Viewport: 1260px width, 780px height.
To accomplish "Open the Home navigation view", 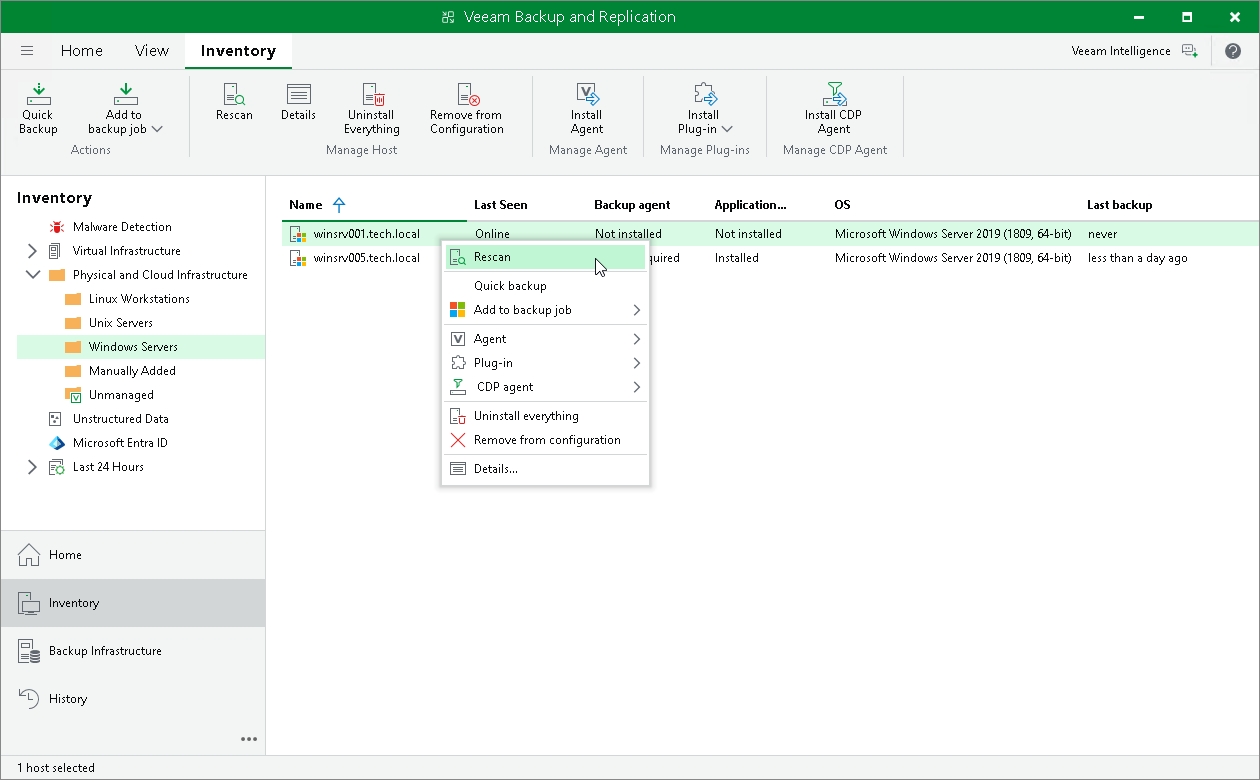I will (133, 555).
